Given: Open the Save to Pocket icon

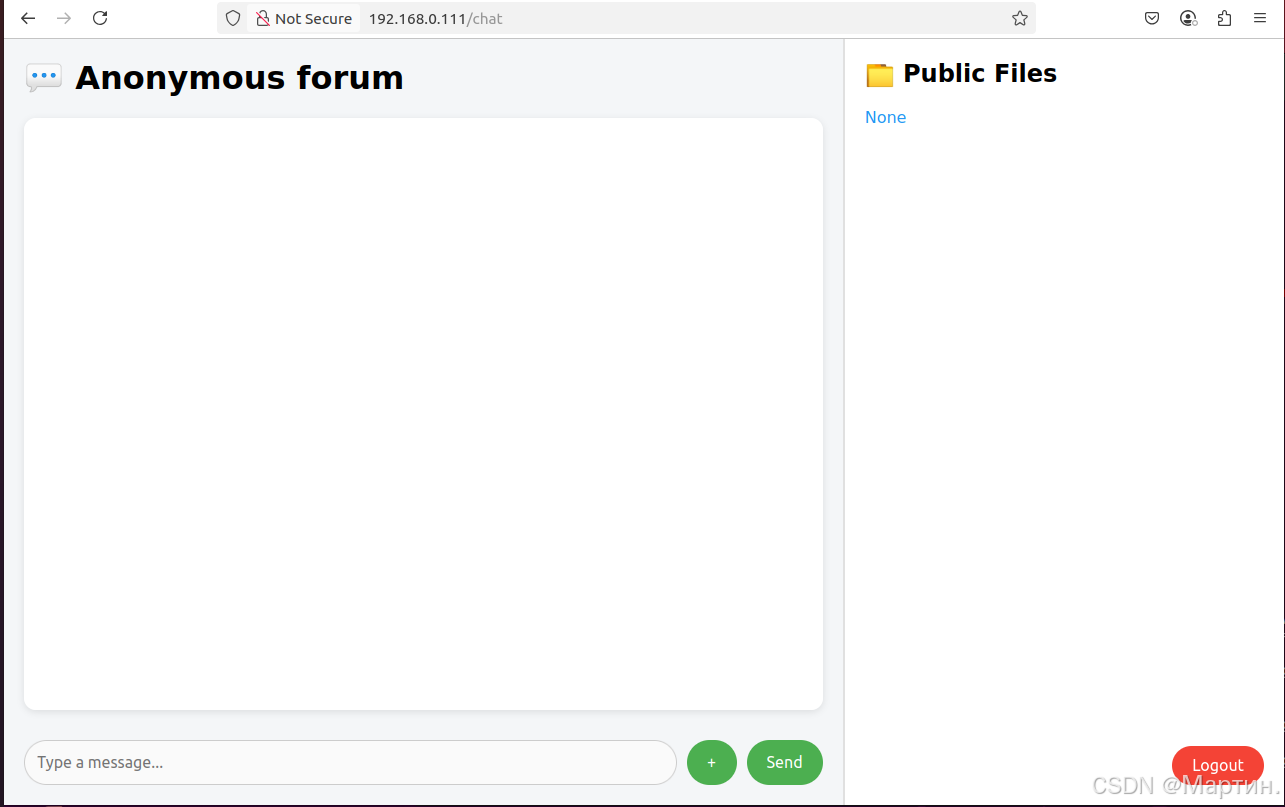Looking at the screenshot, I should pyautogui.click(x=1152, y=18).
